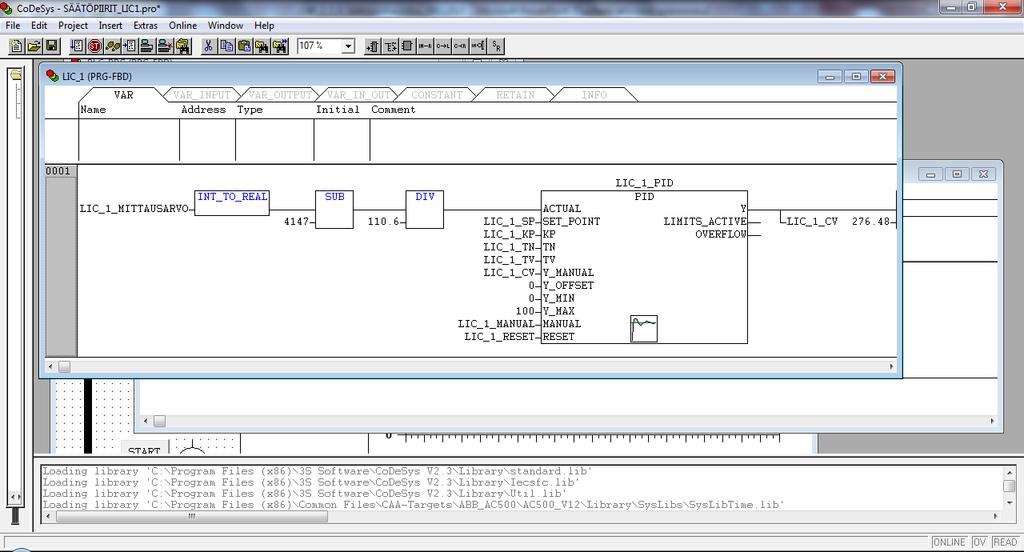1024x552 pixels.
Task: Switch to the RETAIN tab
Action: pyautogui.click(x=515, y=95)
